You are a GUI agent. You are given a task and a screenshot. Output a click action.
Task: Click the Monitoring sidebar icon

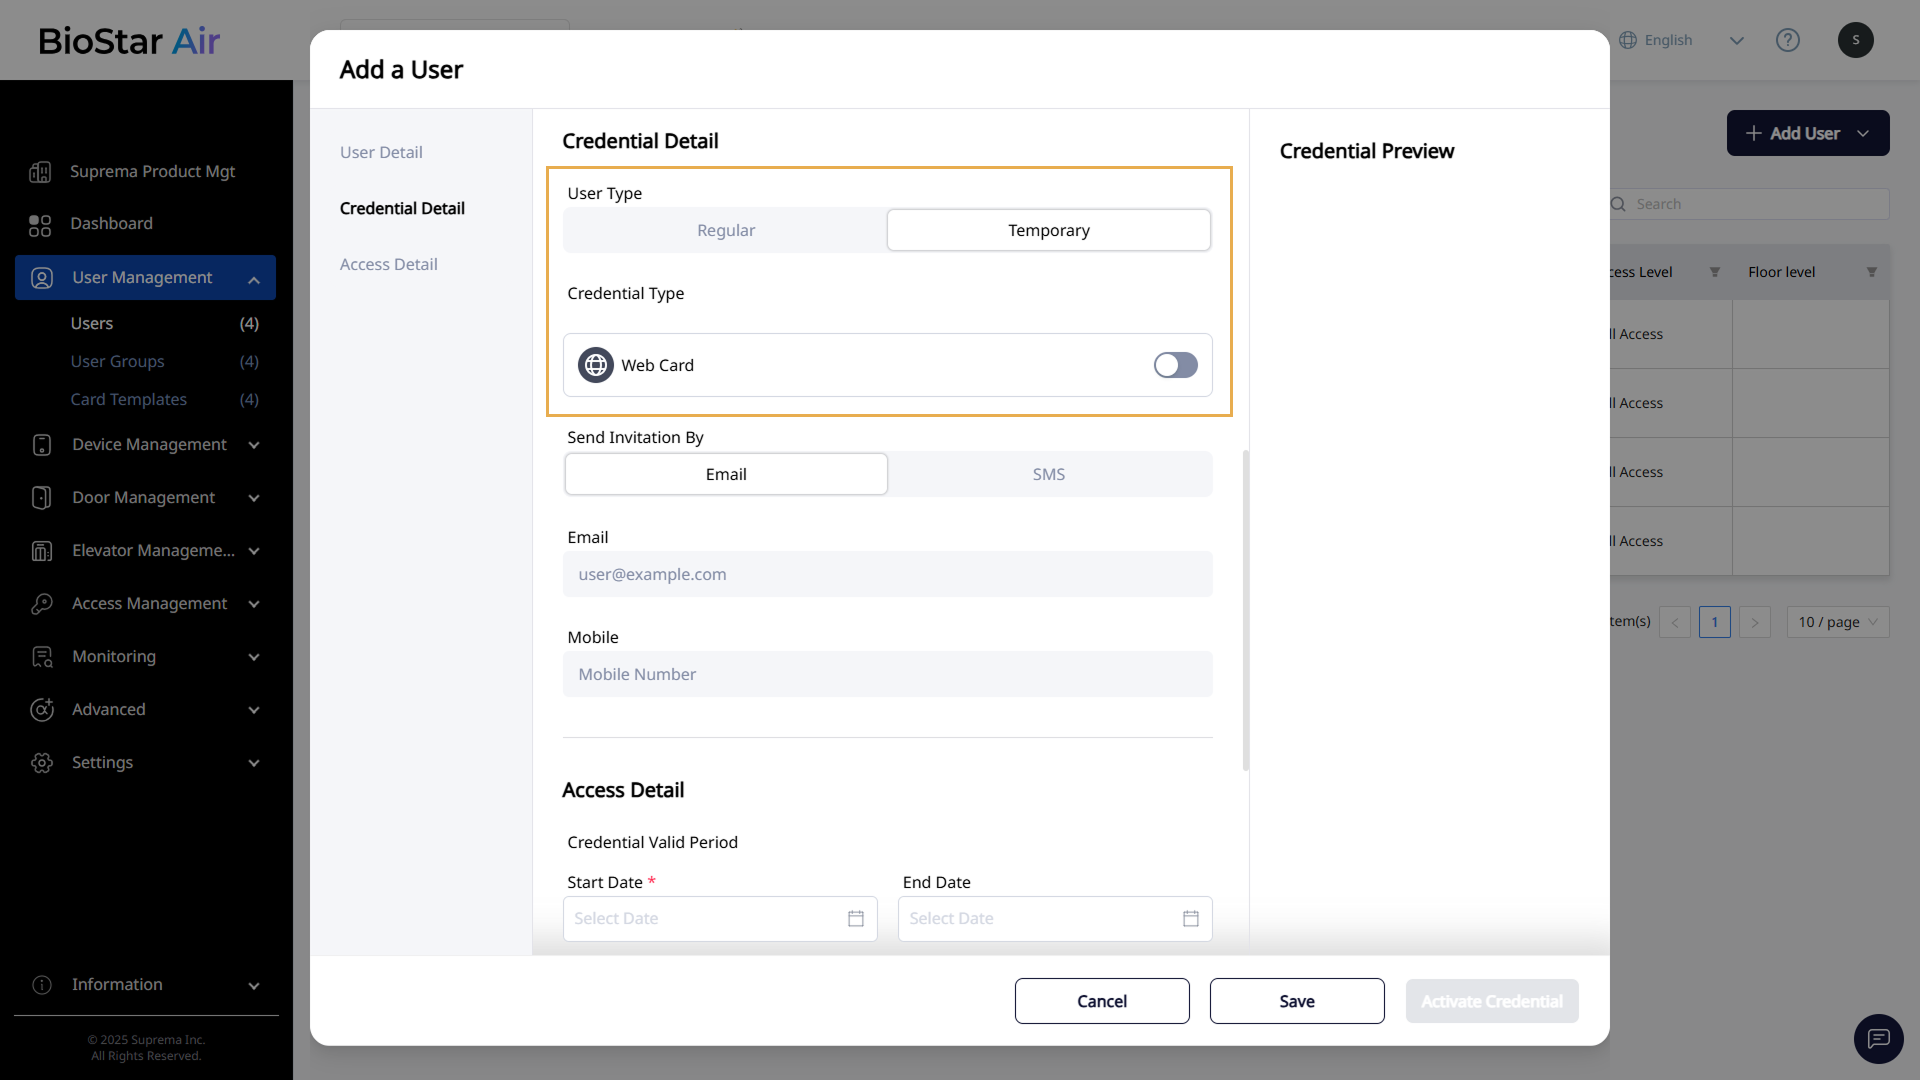42,657
